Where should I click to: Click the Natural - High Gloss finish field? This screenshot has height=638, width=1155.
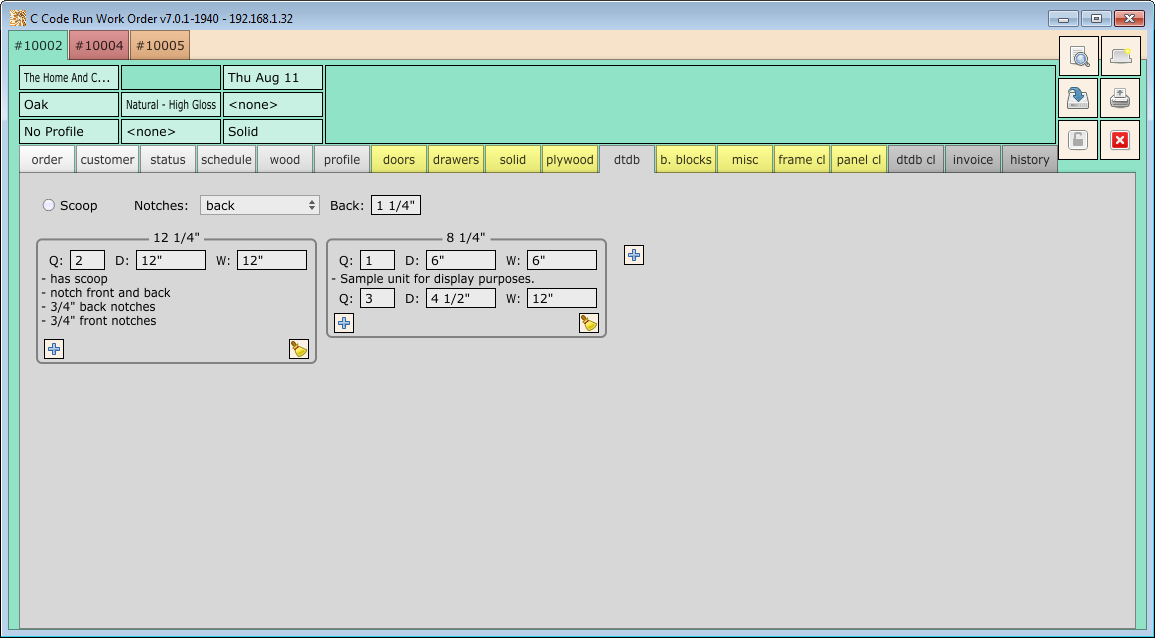[170, 105]
